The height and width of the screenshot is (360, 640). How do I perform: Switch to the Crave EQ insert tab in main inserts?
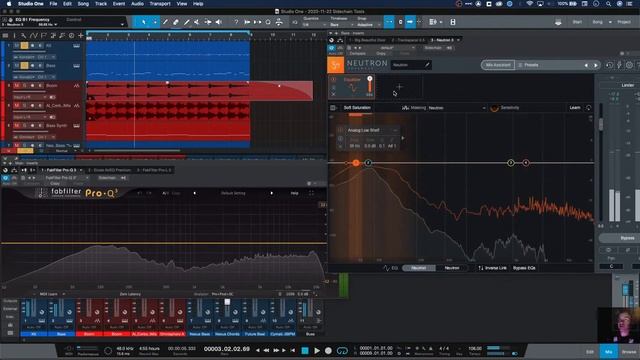tap(110, 170)
